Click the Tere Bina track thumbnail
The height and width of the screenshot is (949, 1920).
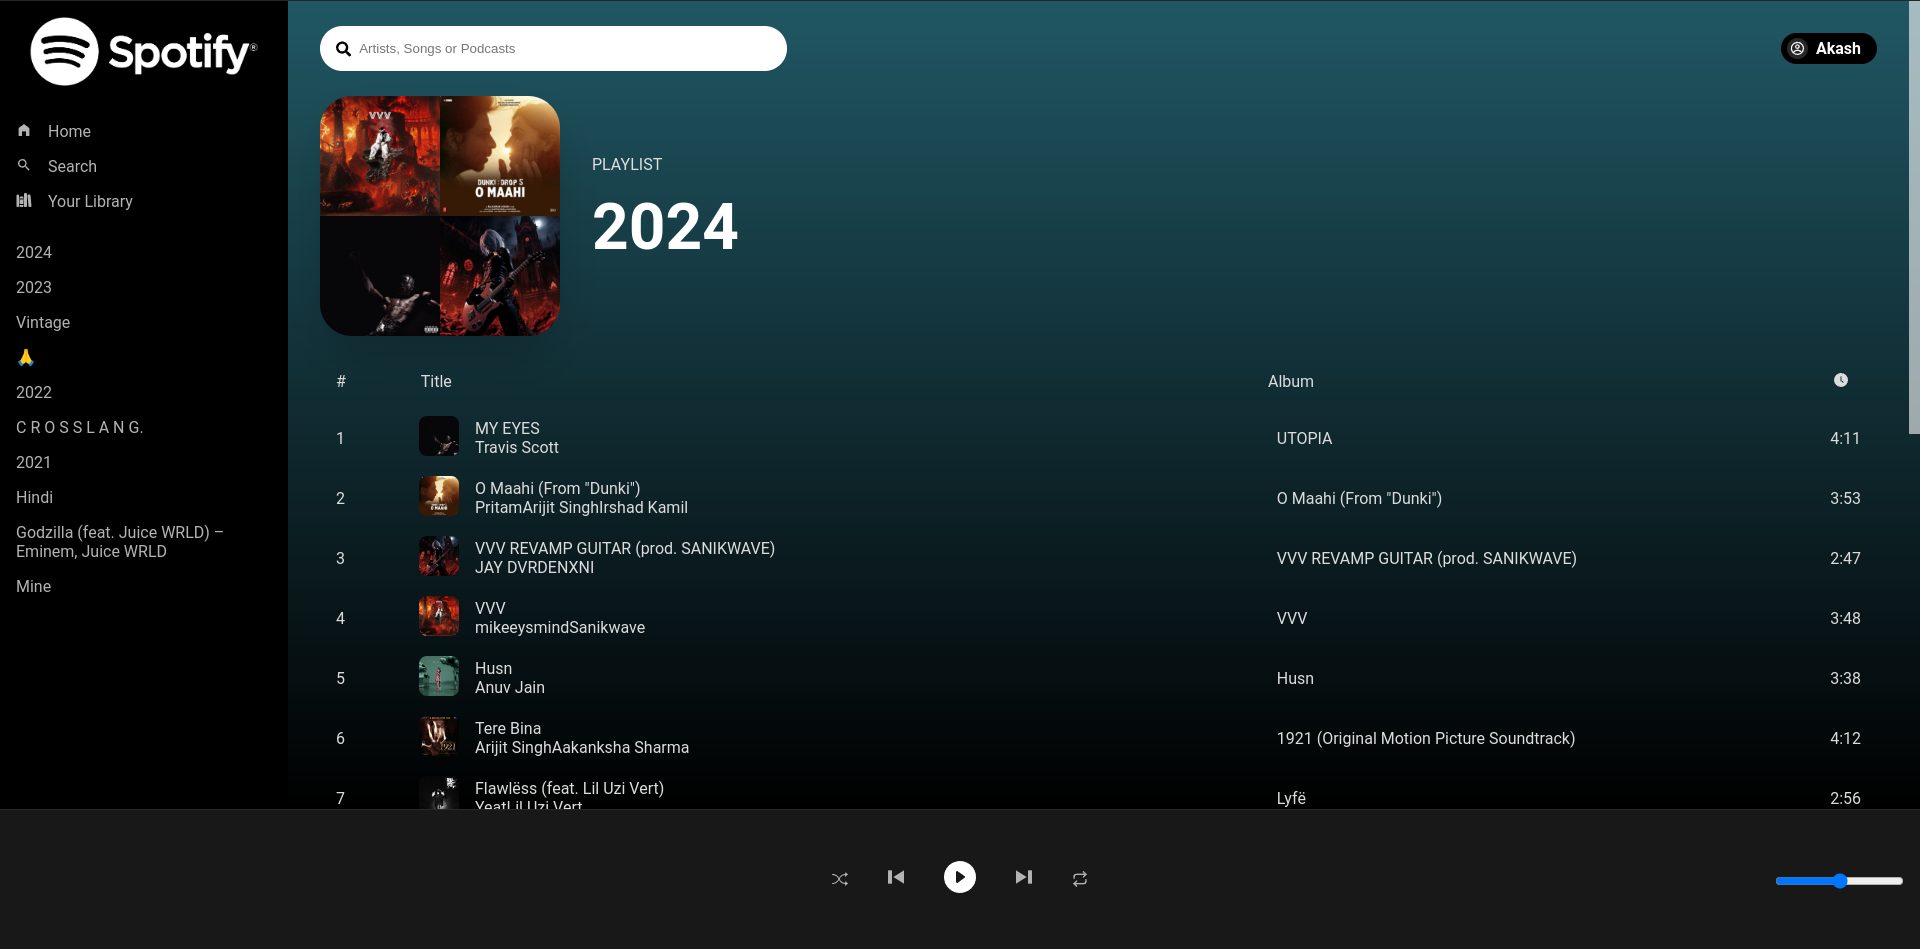tap(439, 736)
